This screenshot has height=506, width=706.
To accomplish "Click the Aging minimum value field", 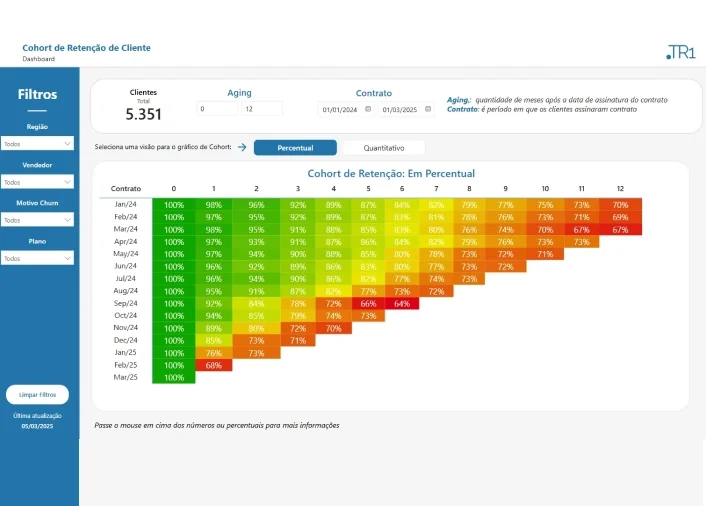I will 216,109.
